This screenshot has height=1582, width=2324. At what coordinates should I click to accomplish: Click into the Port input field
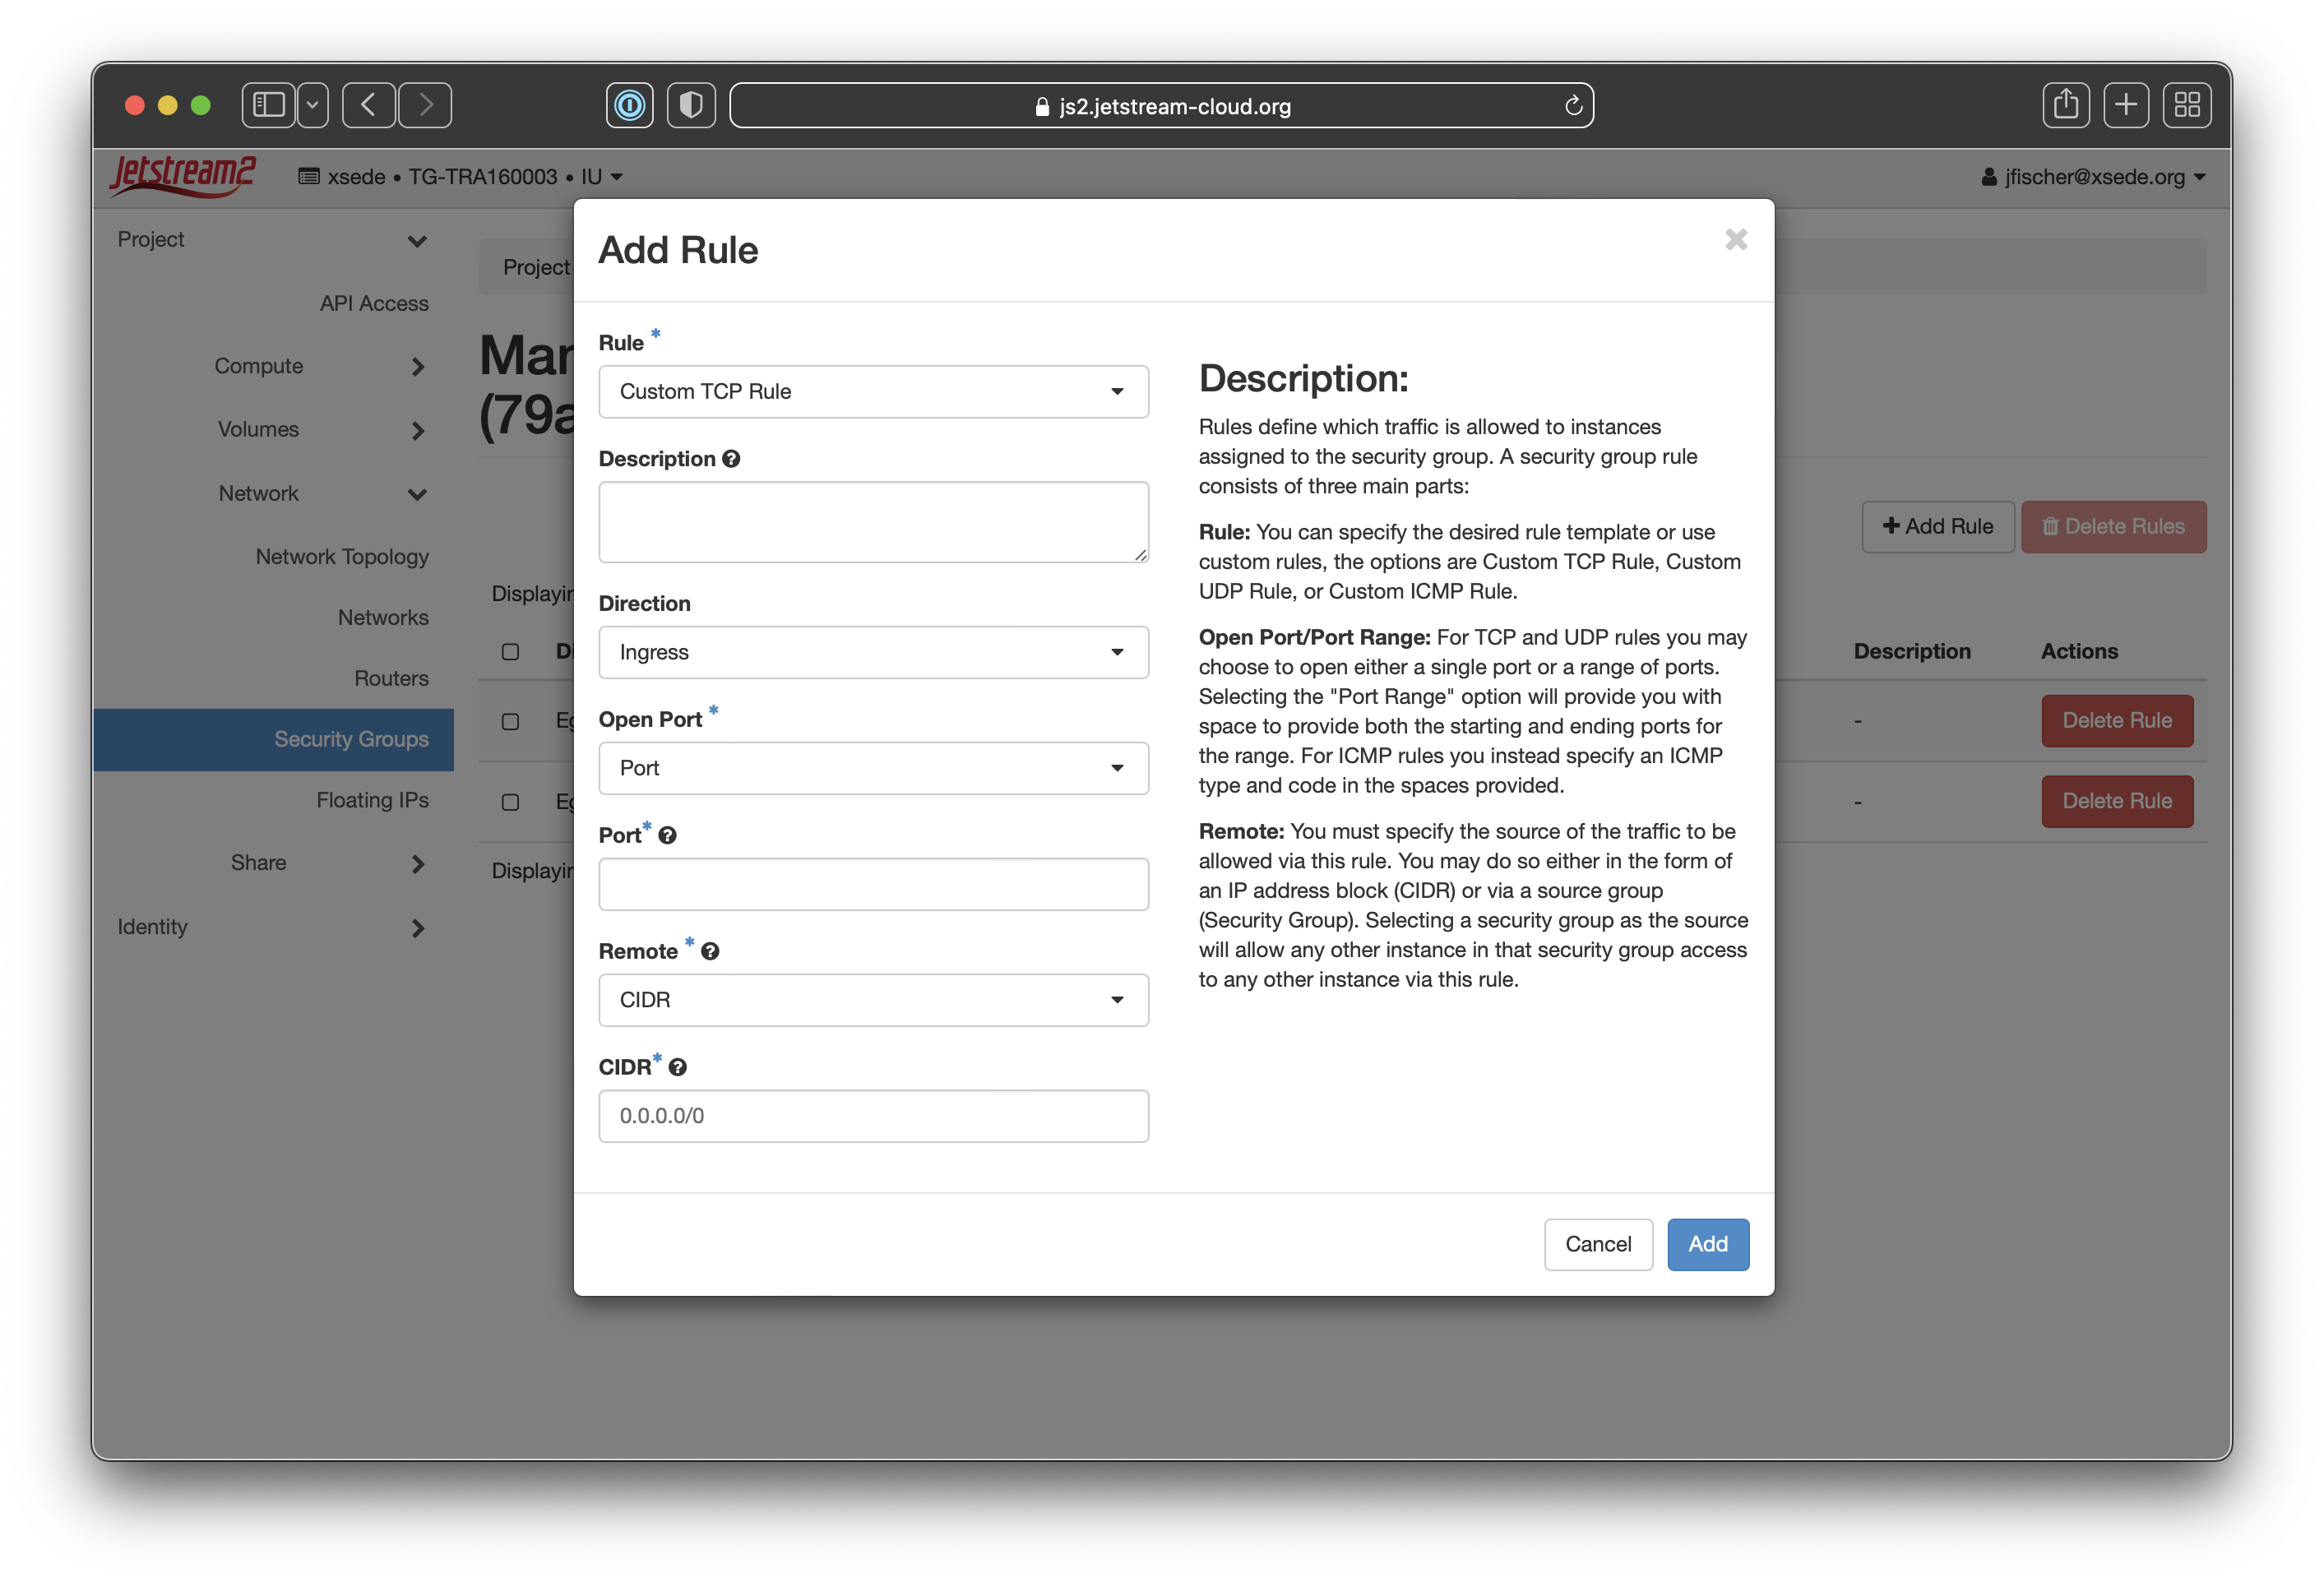tap(873, 884)
